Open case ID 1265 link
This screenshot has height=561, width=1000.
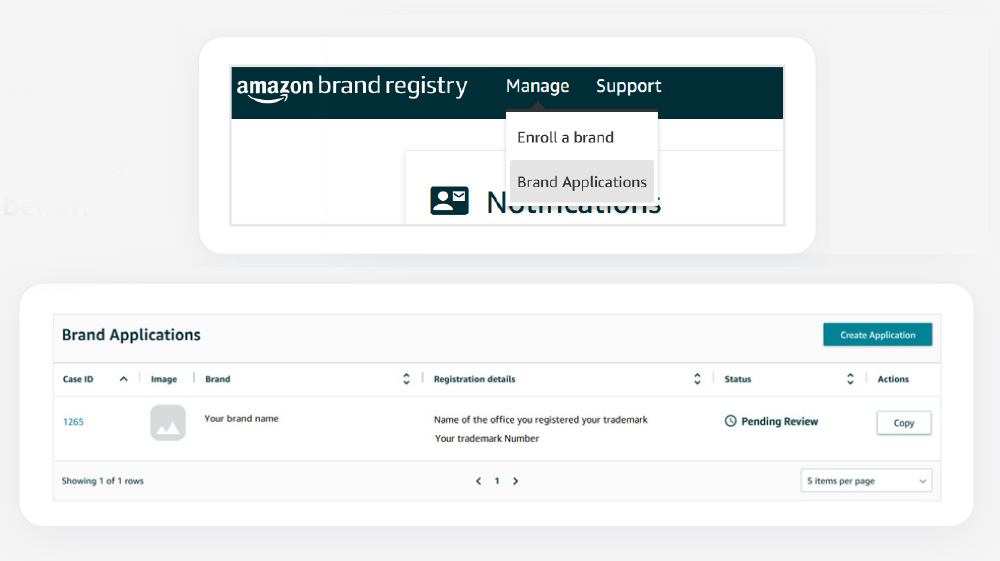[73, 422]
